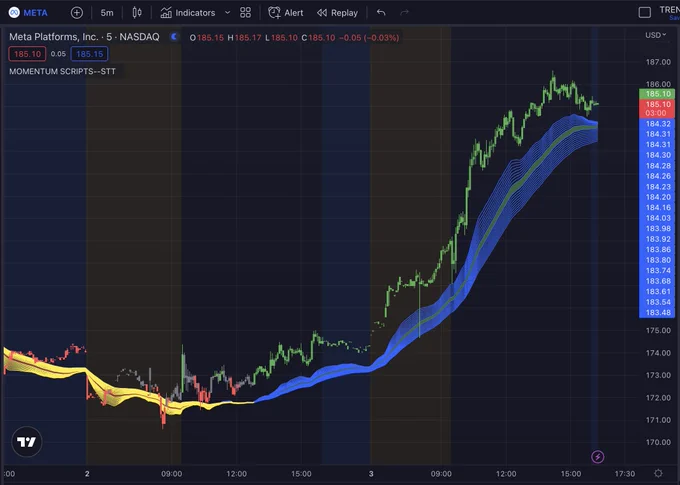
Task: Open the candlestick chart style menu
Action: [137, 13]
